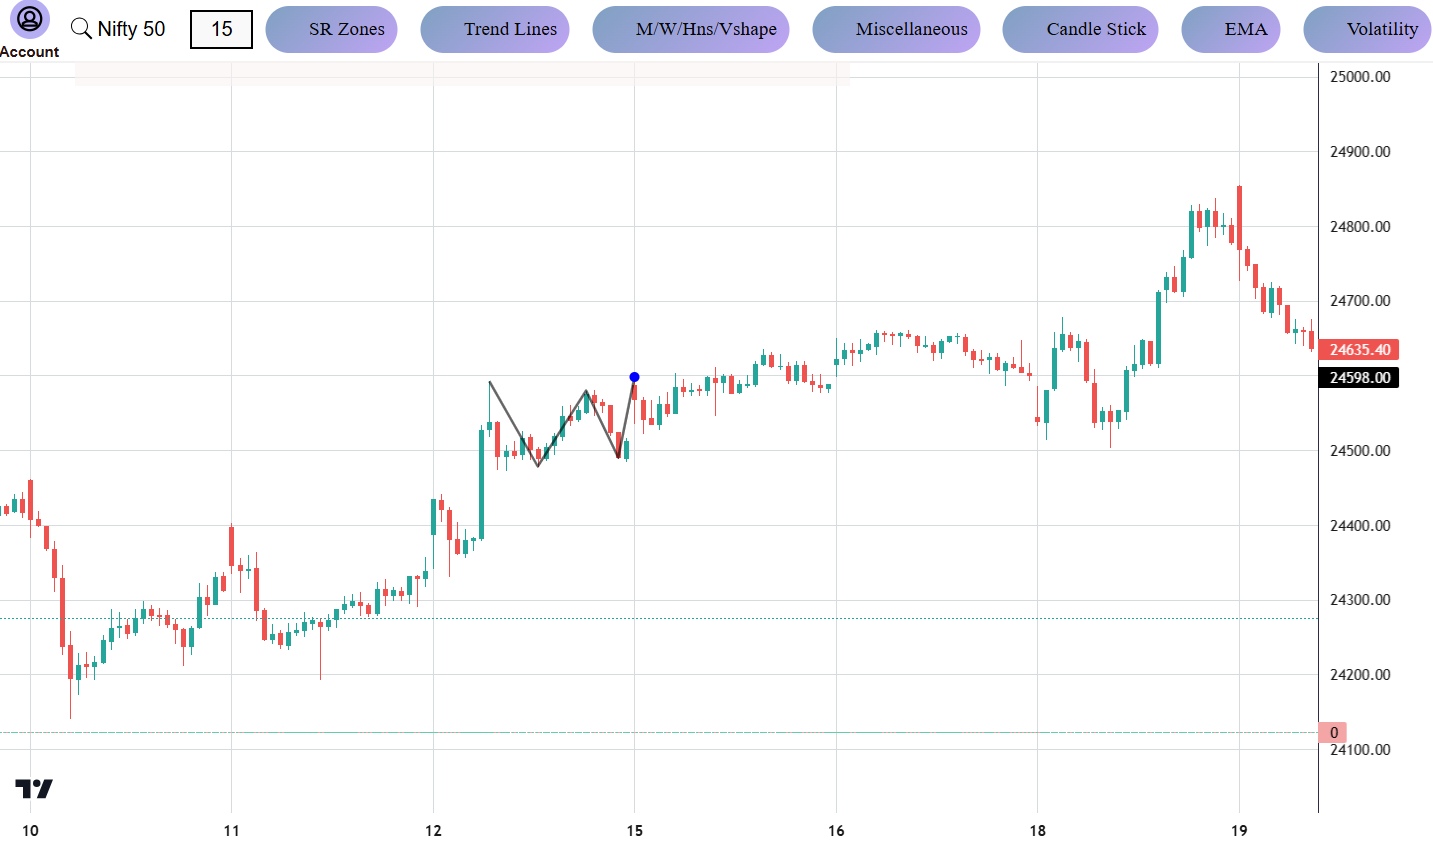The image size is (1433, 847).
Task: Open the search magnifier beside Nifty 50
Action: coord(80,28)
